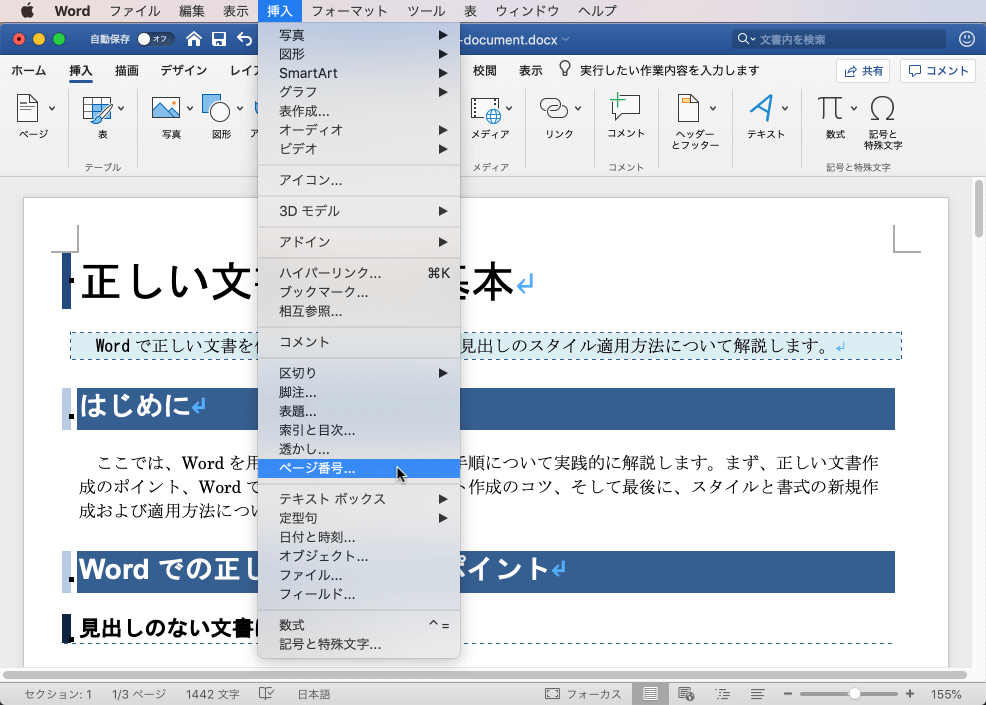This screenshot has height=705, width=986.
Task: Switch to 描画 ribbon tab
Action: click(x=126, y=70)
